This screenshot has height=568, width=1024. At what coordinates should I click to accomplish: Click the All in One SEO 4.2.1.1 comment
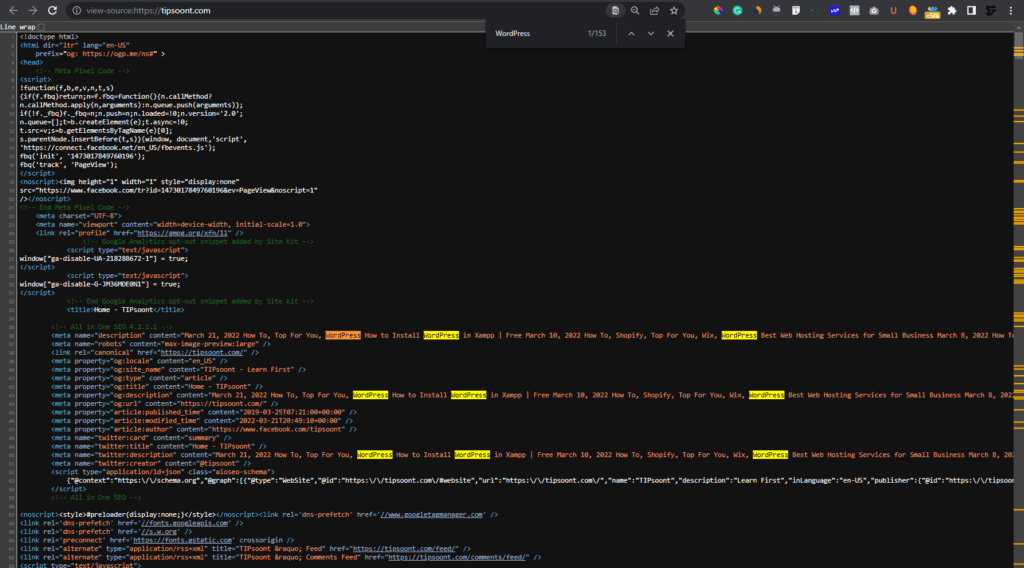pos(112,326)
